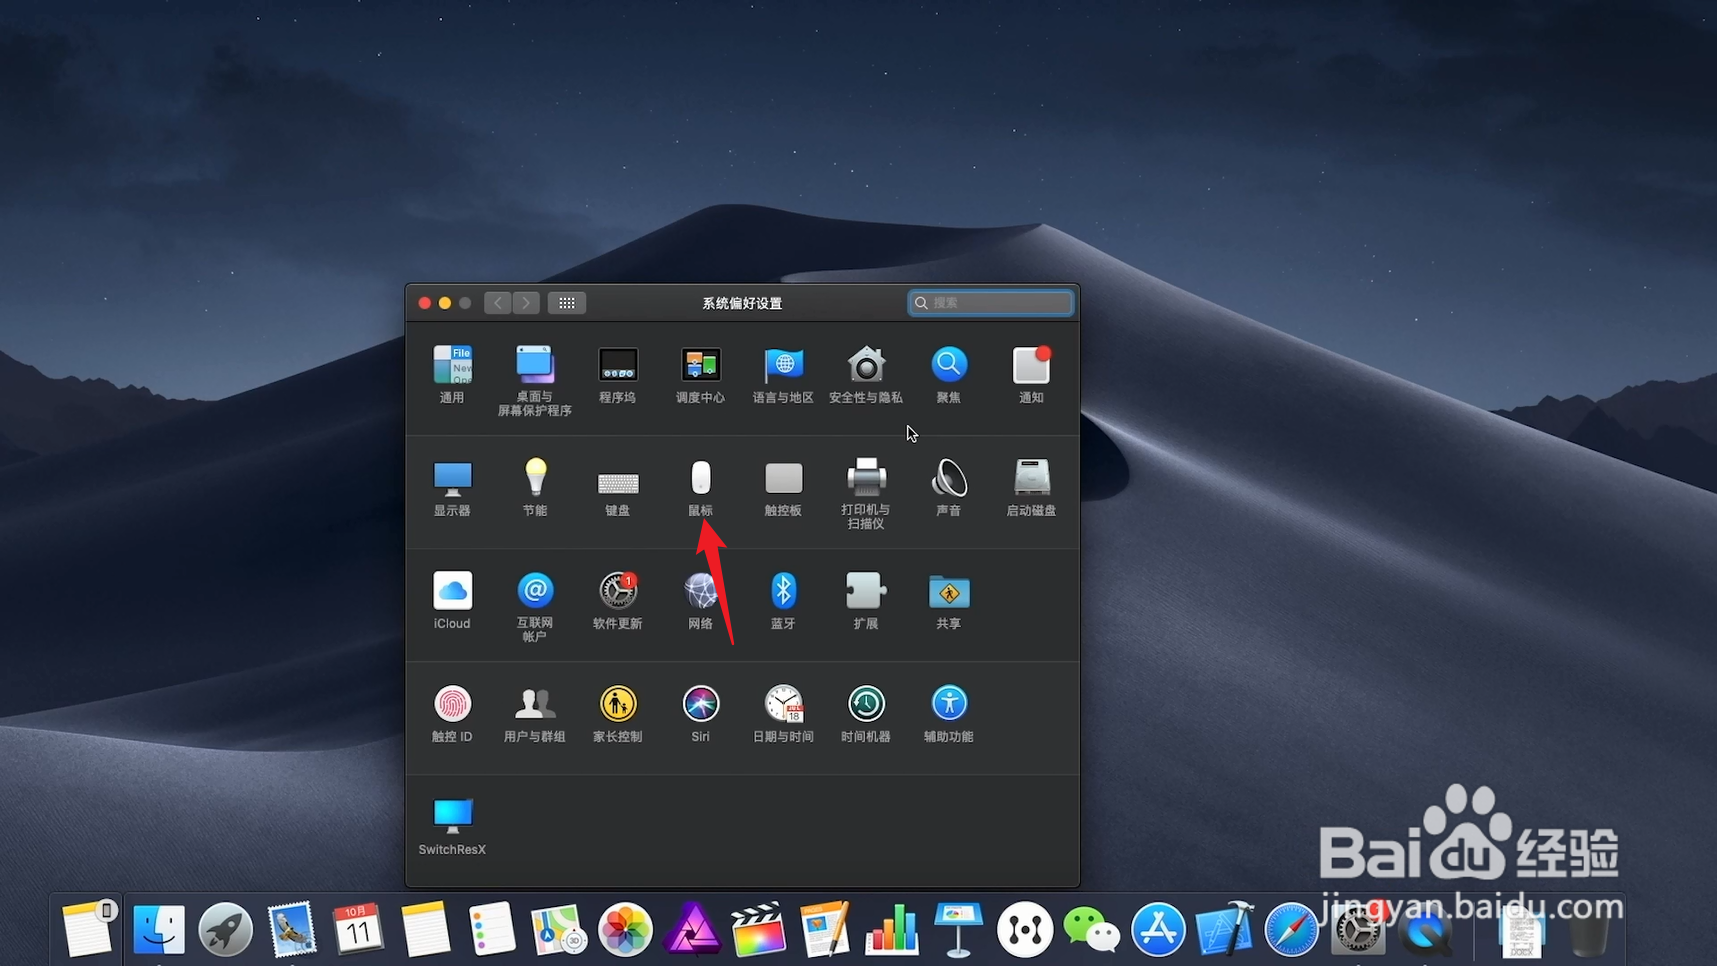Open Reminders from the Dock

pos(491,930)
